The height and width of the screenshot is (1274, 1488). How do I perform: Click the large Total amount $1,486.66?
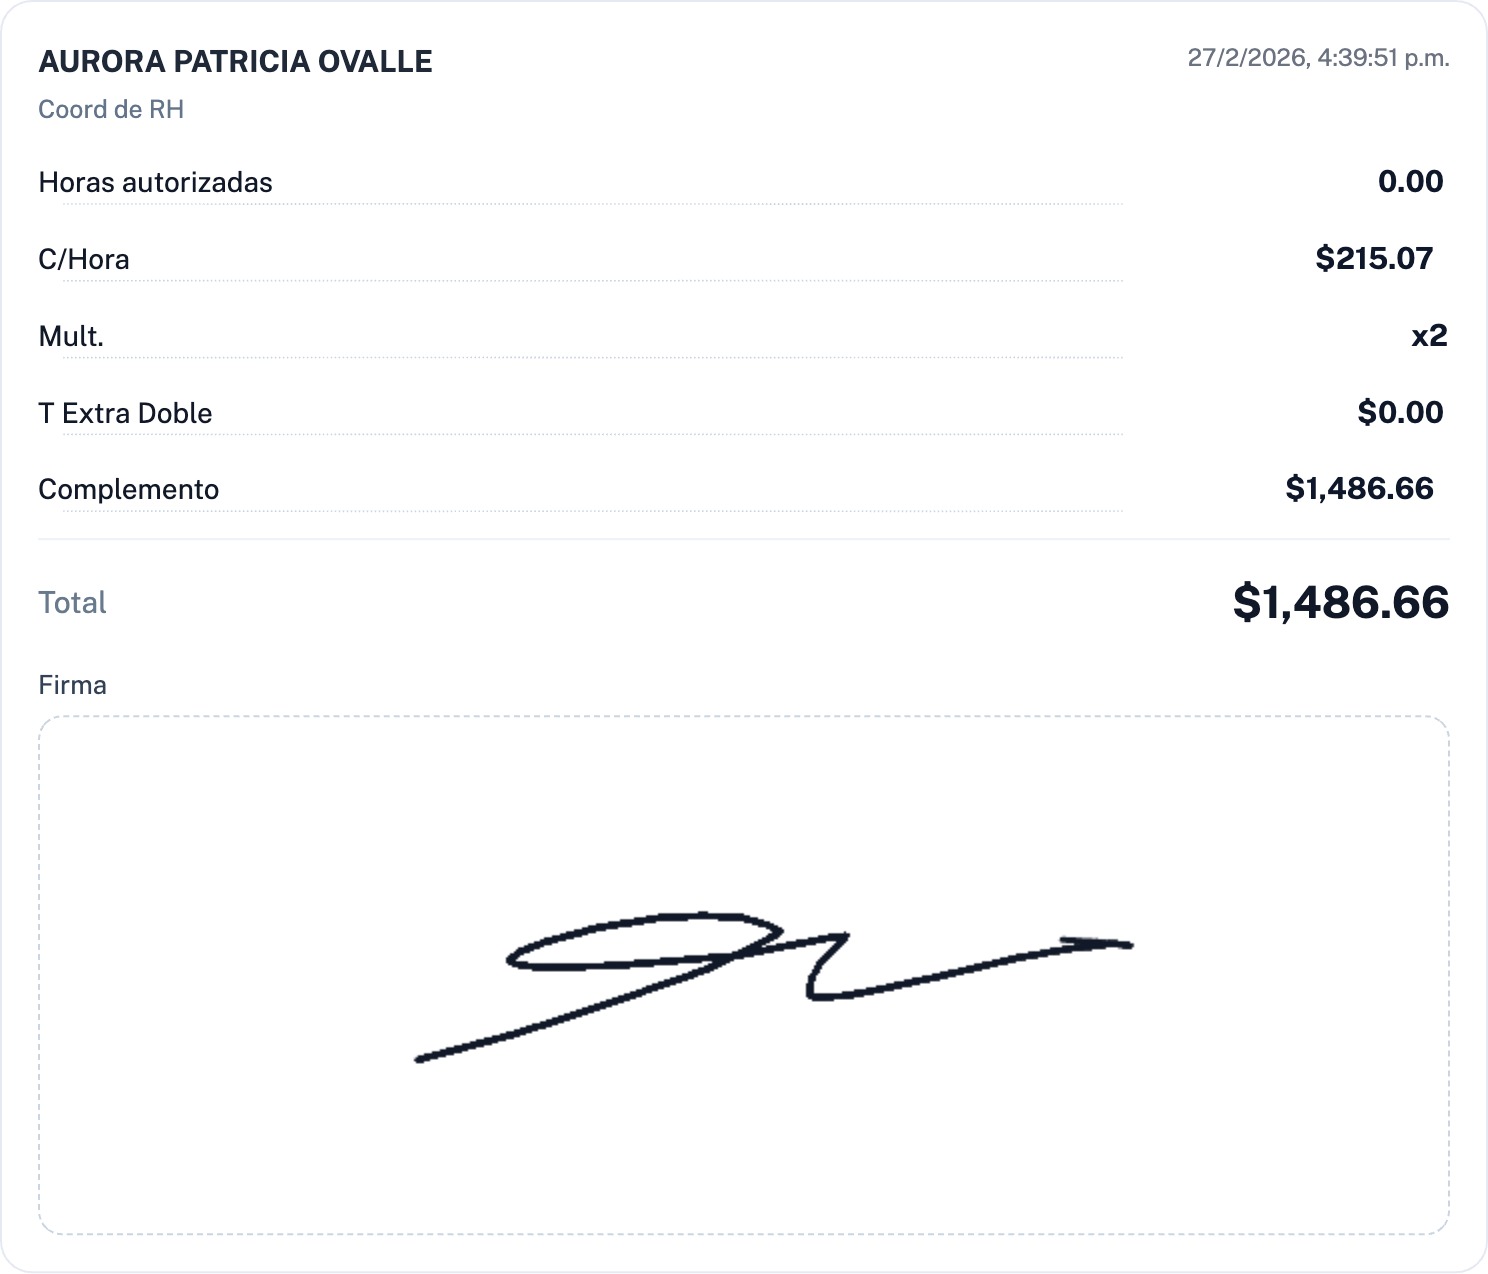1340,602
